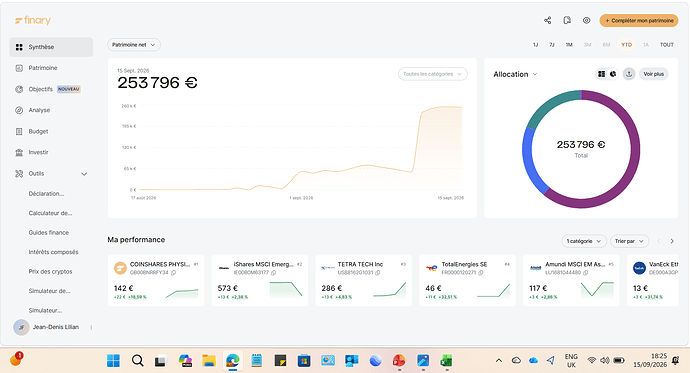Select the YTD time range
This screenshot has width=690, height=373.
click(626, 45)
